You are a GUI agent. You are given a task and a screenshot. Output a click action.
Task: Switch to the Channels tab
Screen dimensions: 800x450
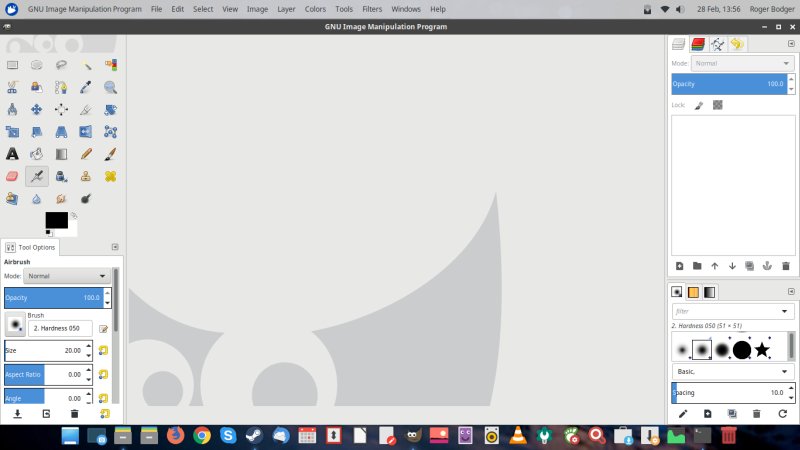[x=698, y=44]
